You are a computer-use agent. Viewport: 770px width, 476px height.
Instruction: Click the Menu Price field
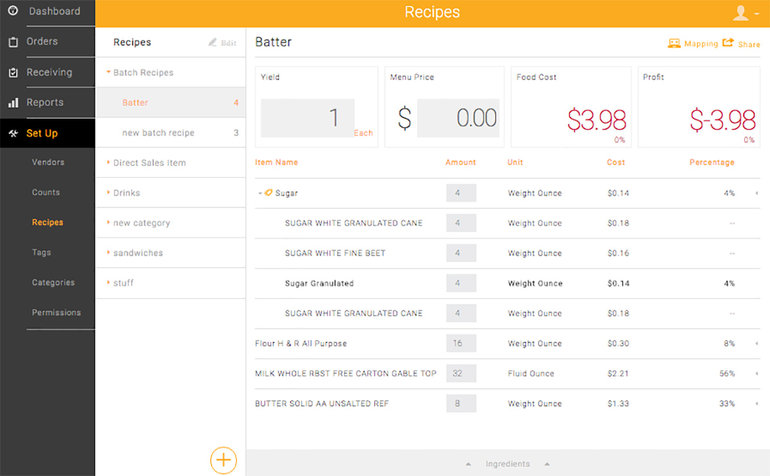click(458, 118)
